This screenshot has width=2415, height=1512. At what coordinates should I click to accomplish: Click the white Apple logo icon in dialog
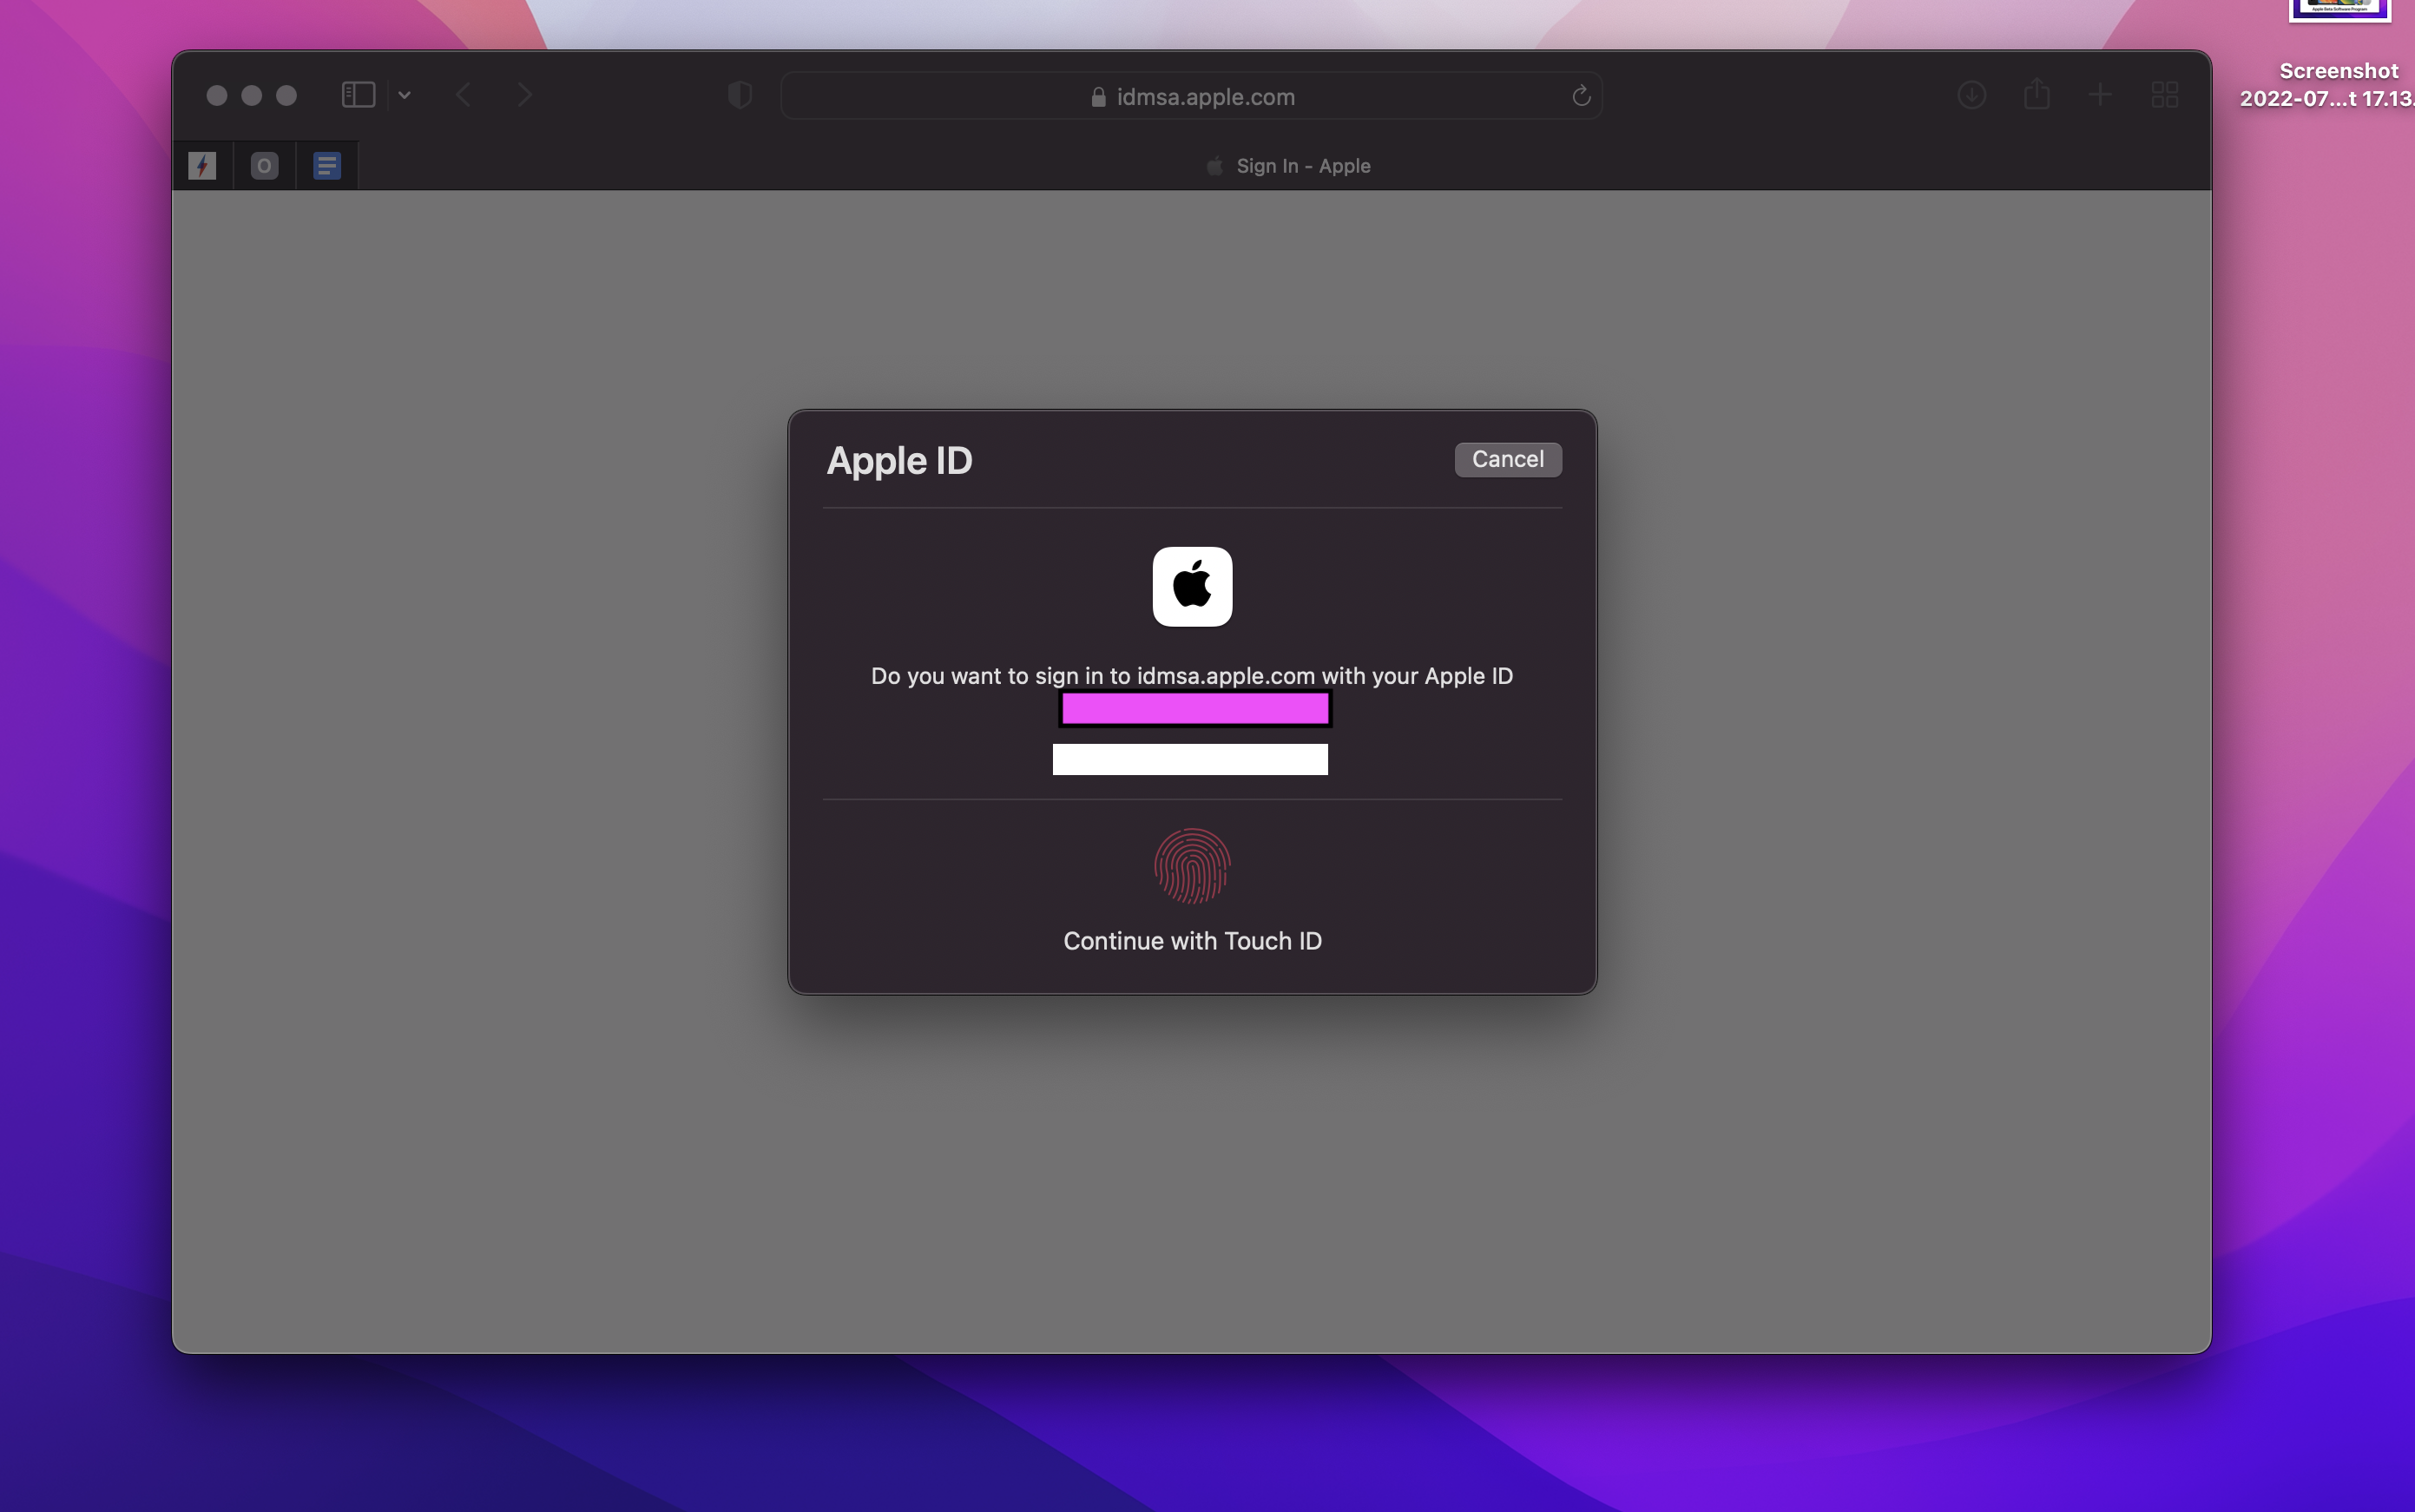coord(1192,586)
